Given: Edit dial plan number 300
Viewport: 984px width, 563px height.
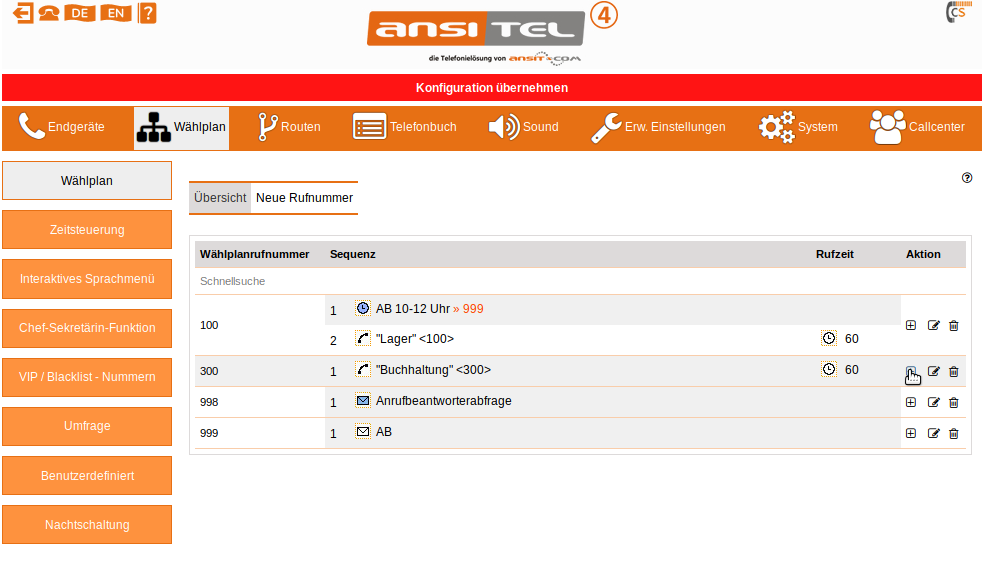Looking at the screenshot, I should point(933,371).
